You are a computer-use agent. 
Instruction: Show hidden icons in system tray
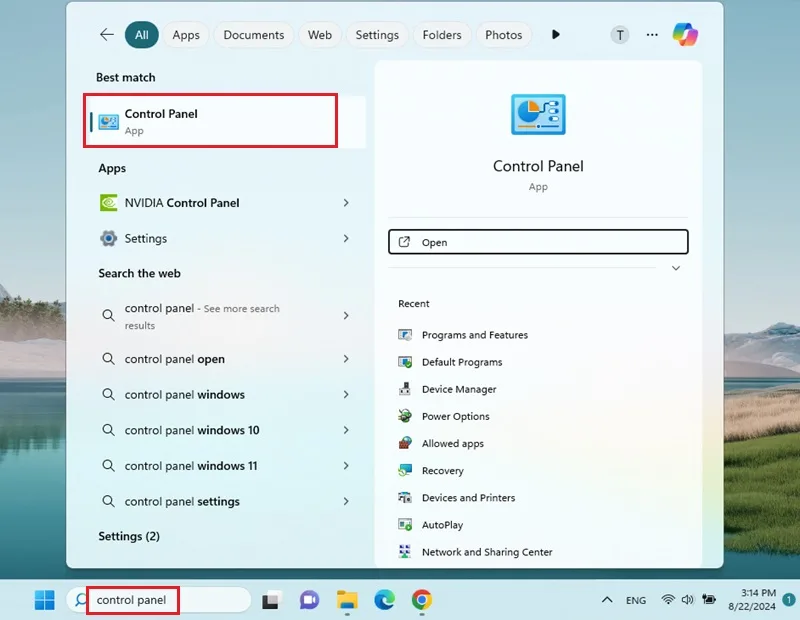pyautogui.click(x=607, y=600)
